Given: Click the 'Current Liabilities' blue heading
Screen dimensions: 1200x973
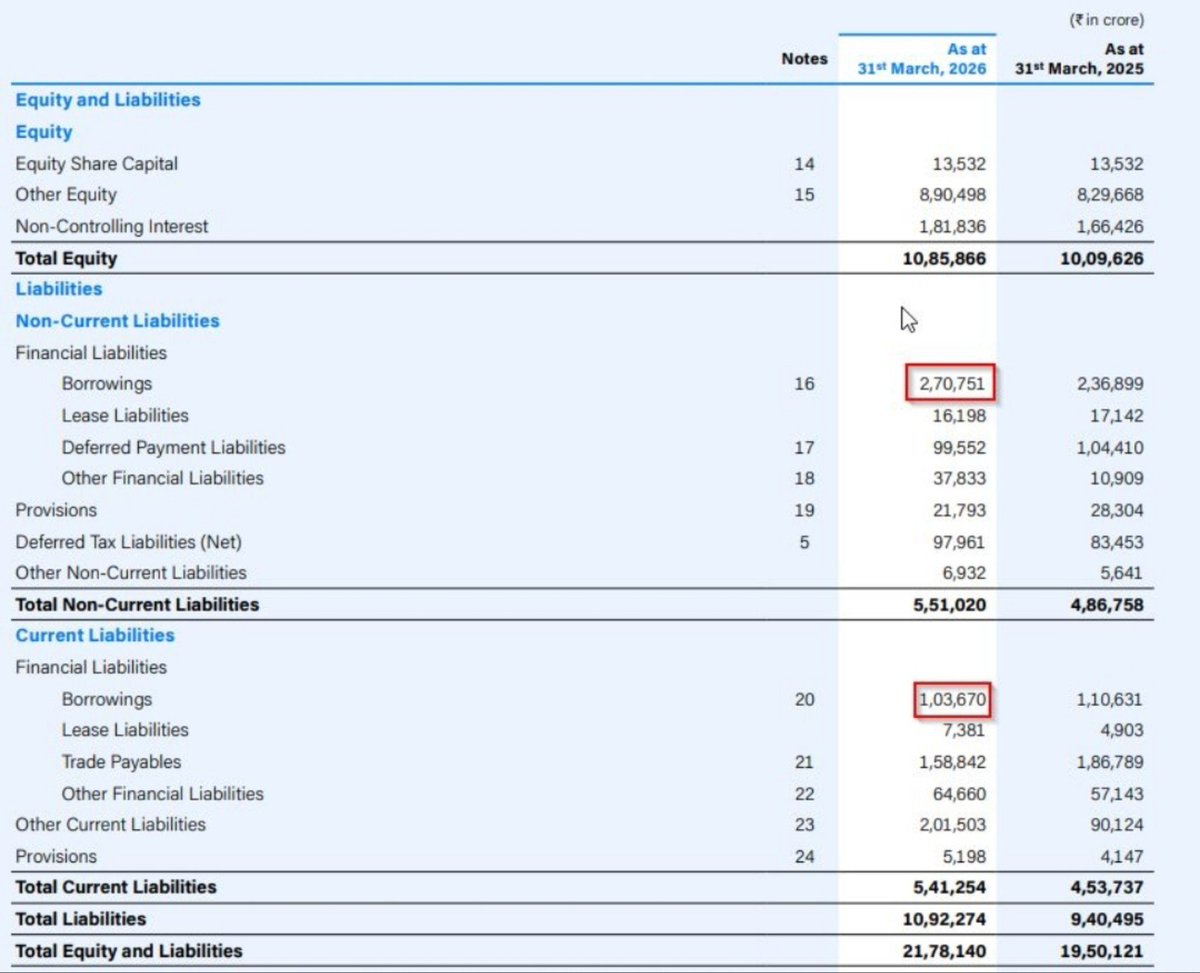Looking at the screenshot, I should pyautogui.click(x=95, y=636).
